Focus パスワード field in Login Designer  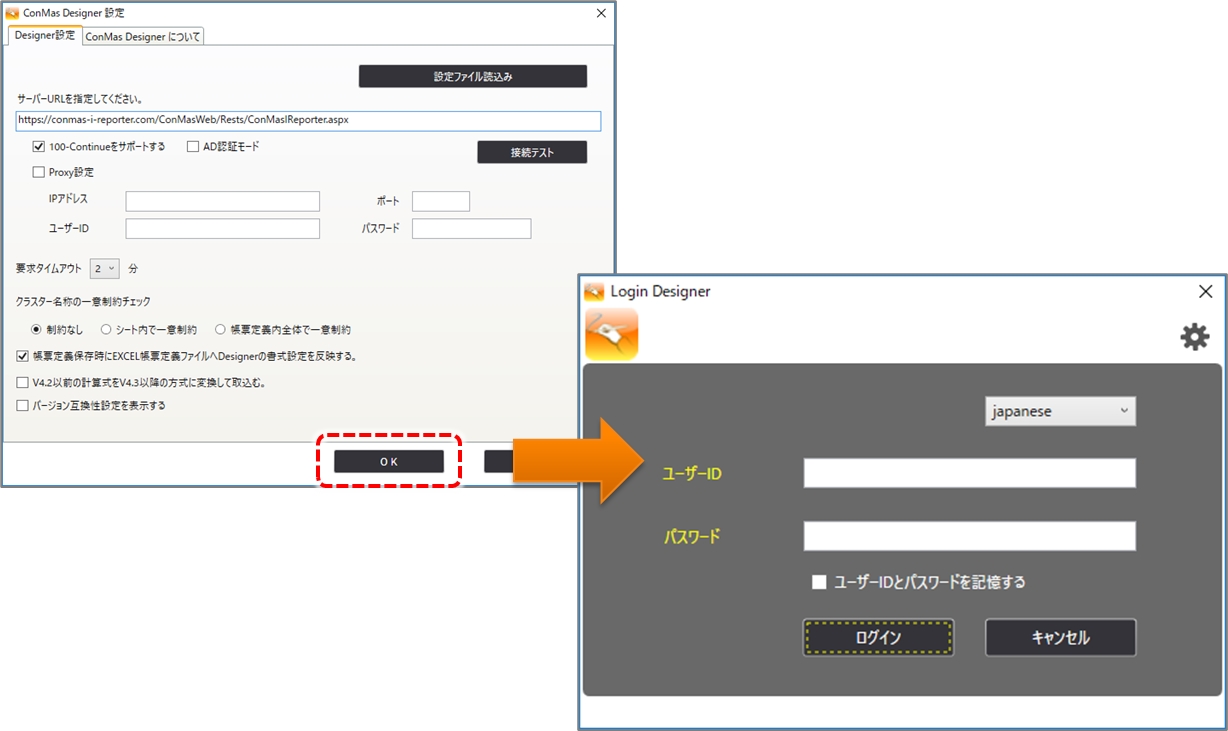969,536
